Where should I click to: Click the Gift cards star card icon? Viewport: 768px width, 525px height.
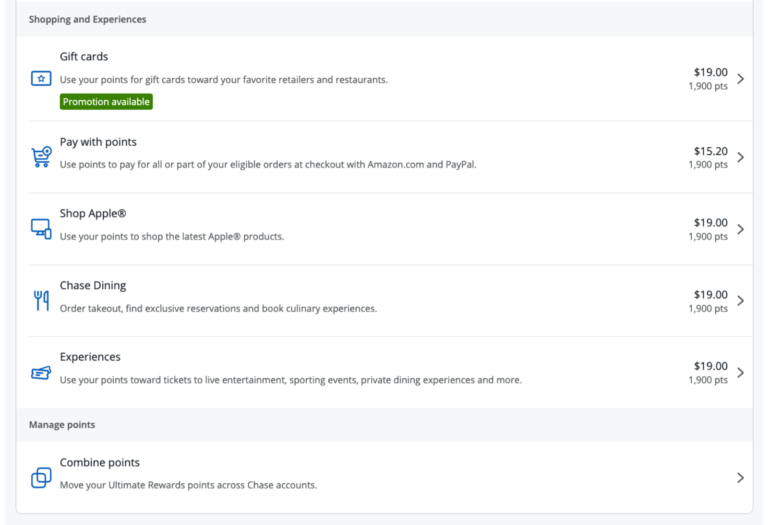click(41, 78)
